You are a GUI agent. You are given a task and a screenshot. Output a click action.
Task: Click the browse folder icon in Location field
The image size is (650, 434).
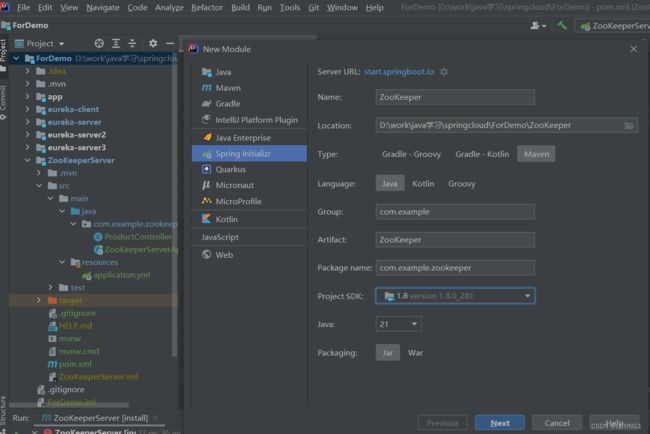(628, 125)
